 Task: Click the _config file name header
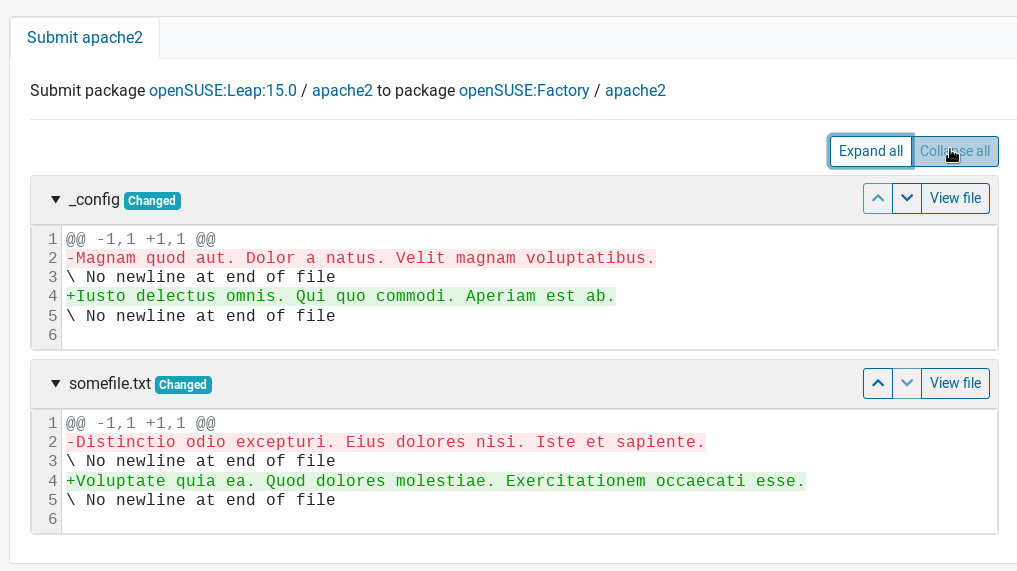point(94,200)
